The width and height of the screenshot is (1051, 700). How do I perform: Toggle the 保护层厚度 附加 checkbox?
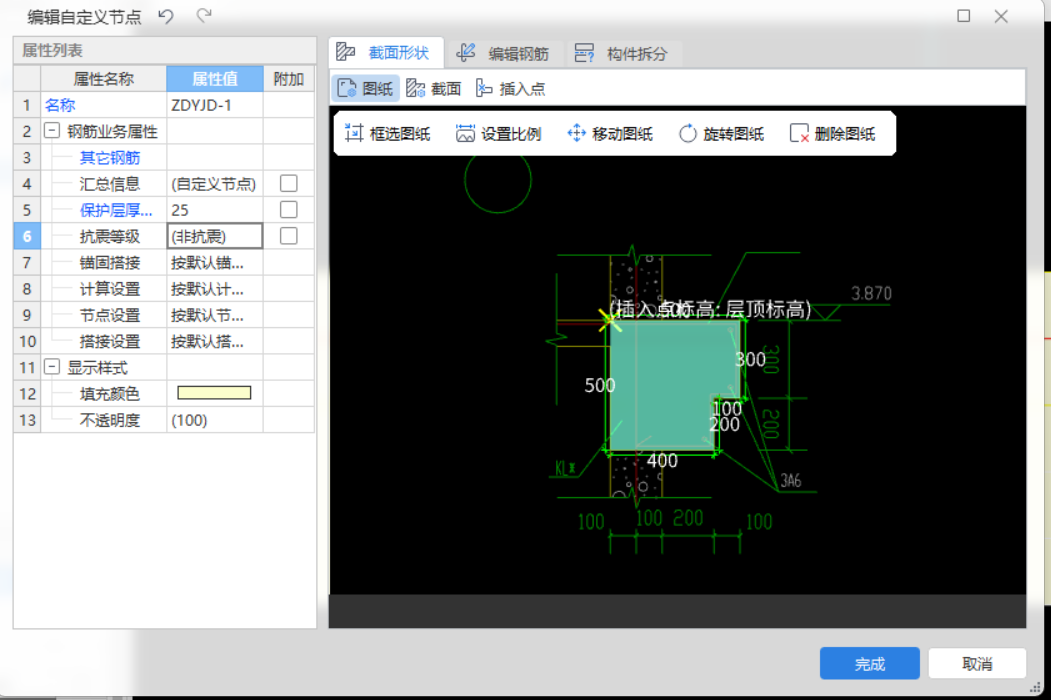(x=289, y=209)
